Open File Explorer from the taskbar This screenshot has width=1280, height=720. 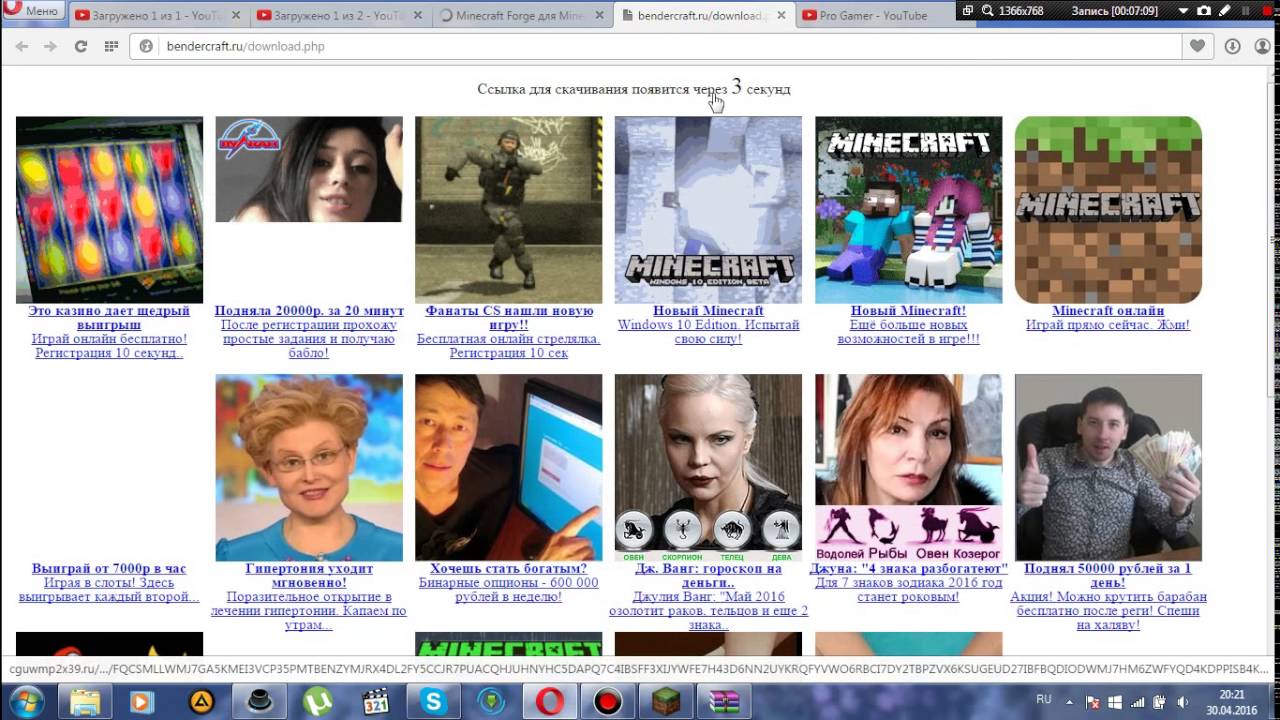[85, 702]
